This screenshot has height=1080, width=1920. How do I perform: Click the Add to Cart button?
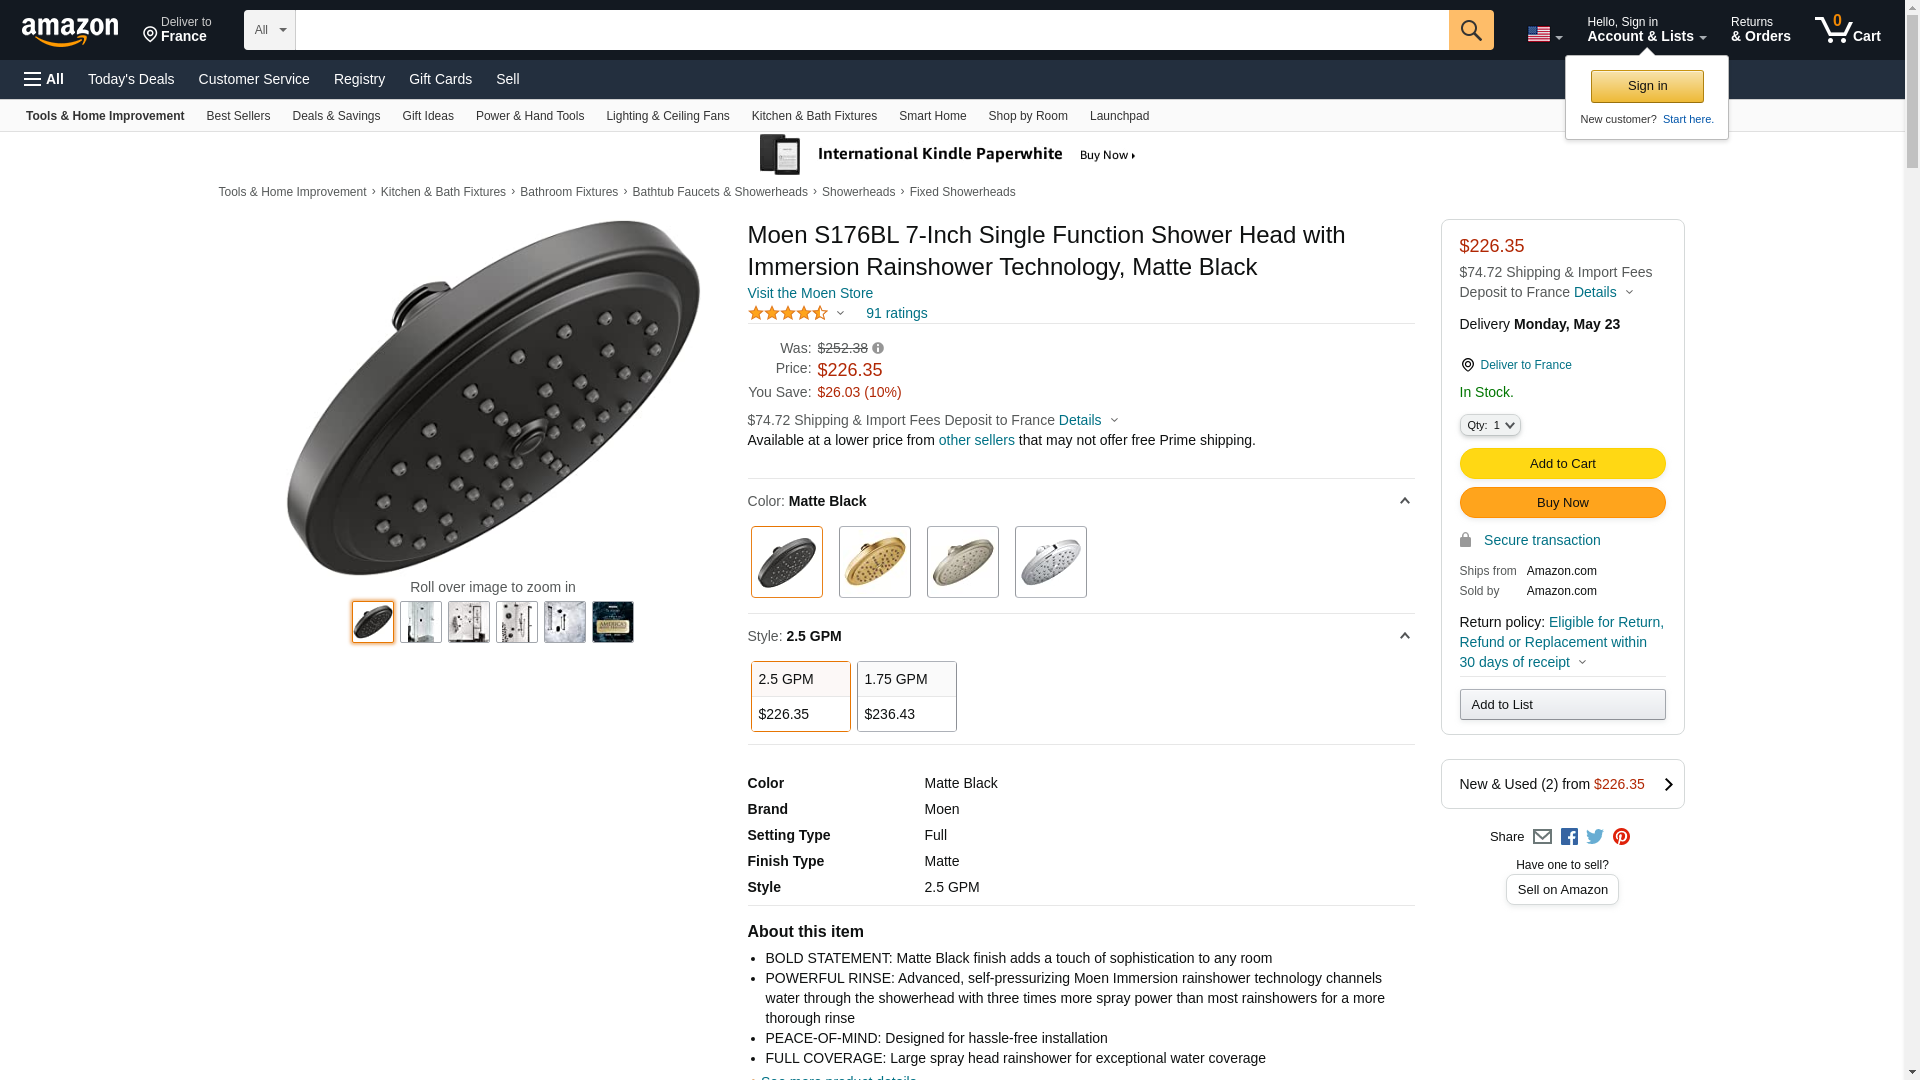[x=1562, y=464]
